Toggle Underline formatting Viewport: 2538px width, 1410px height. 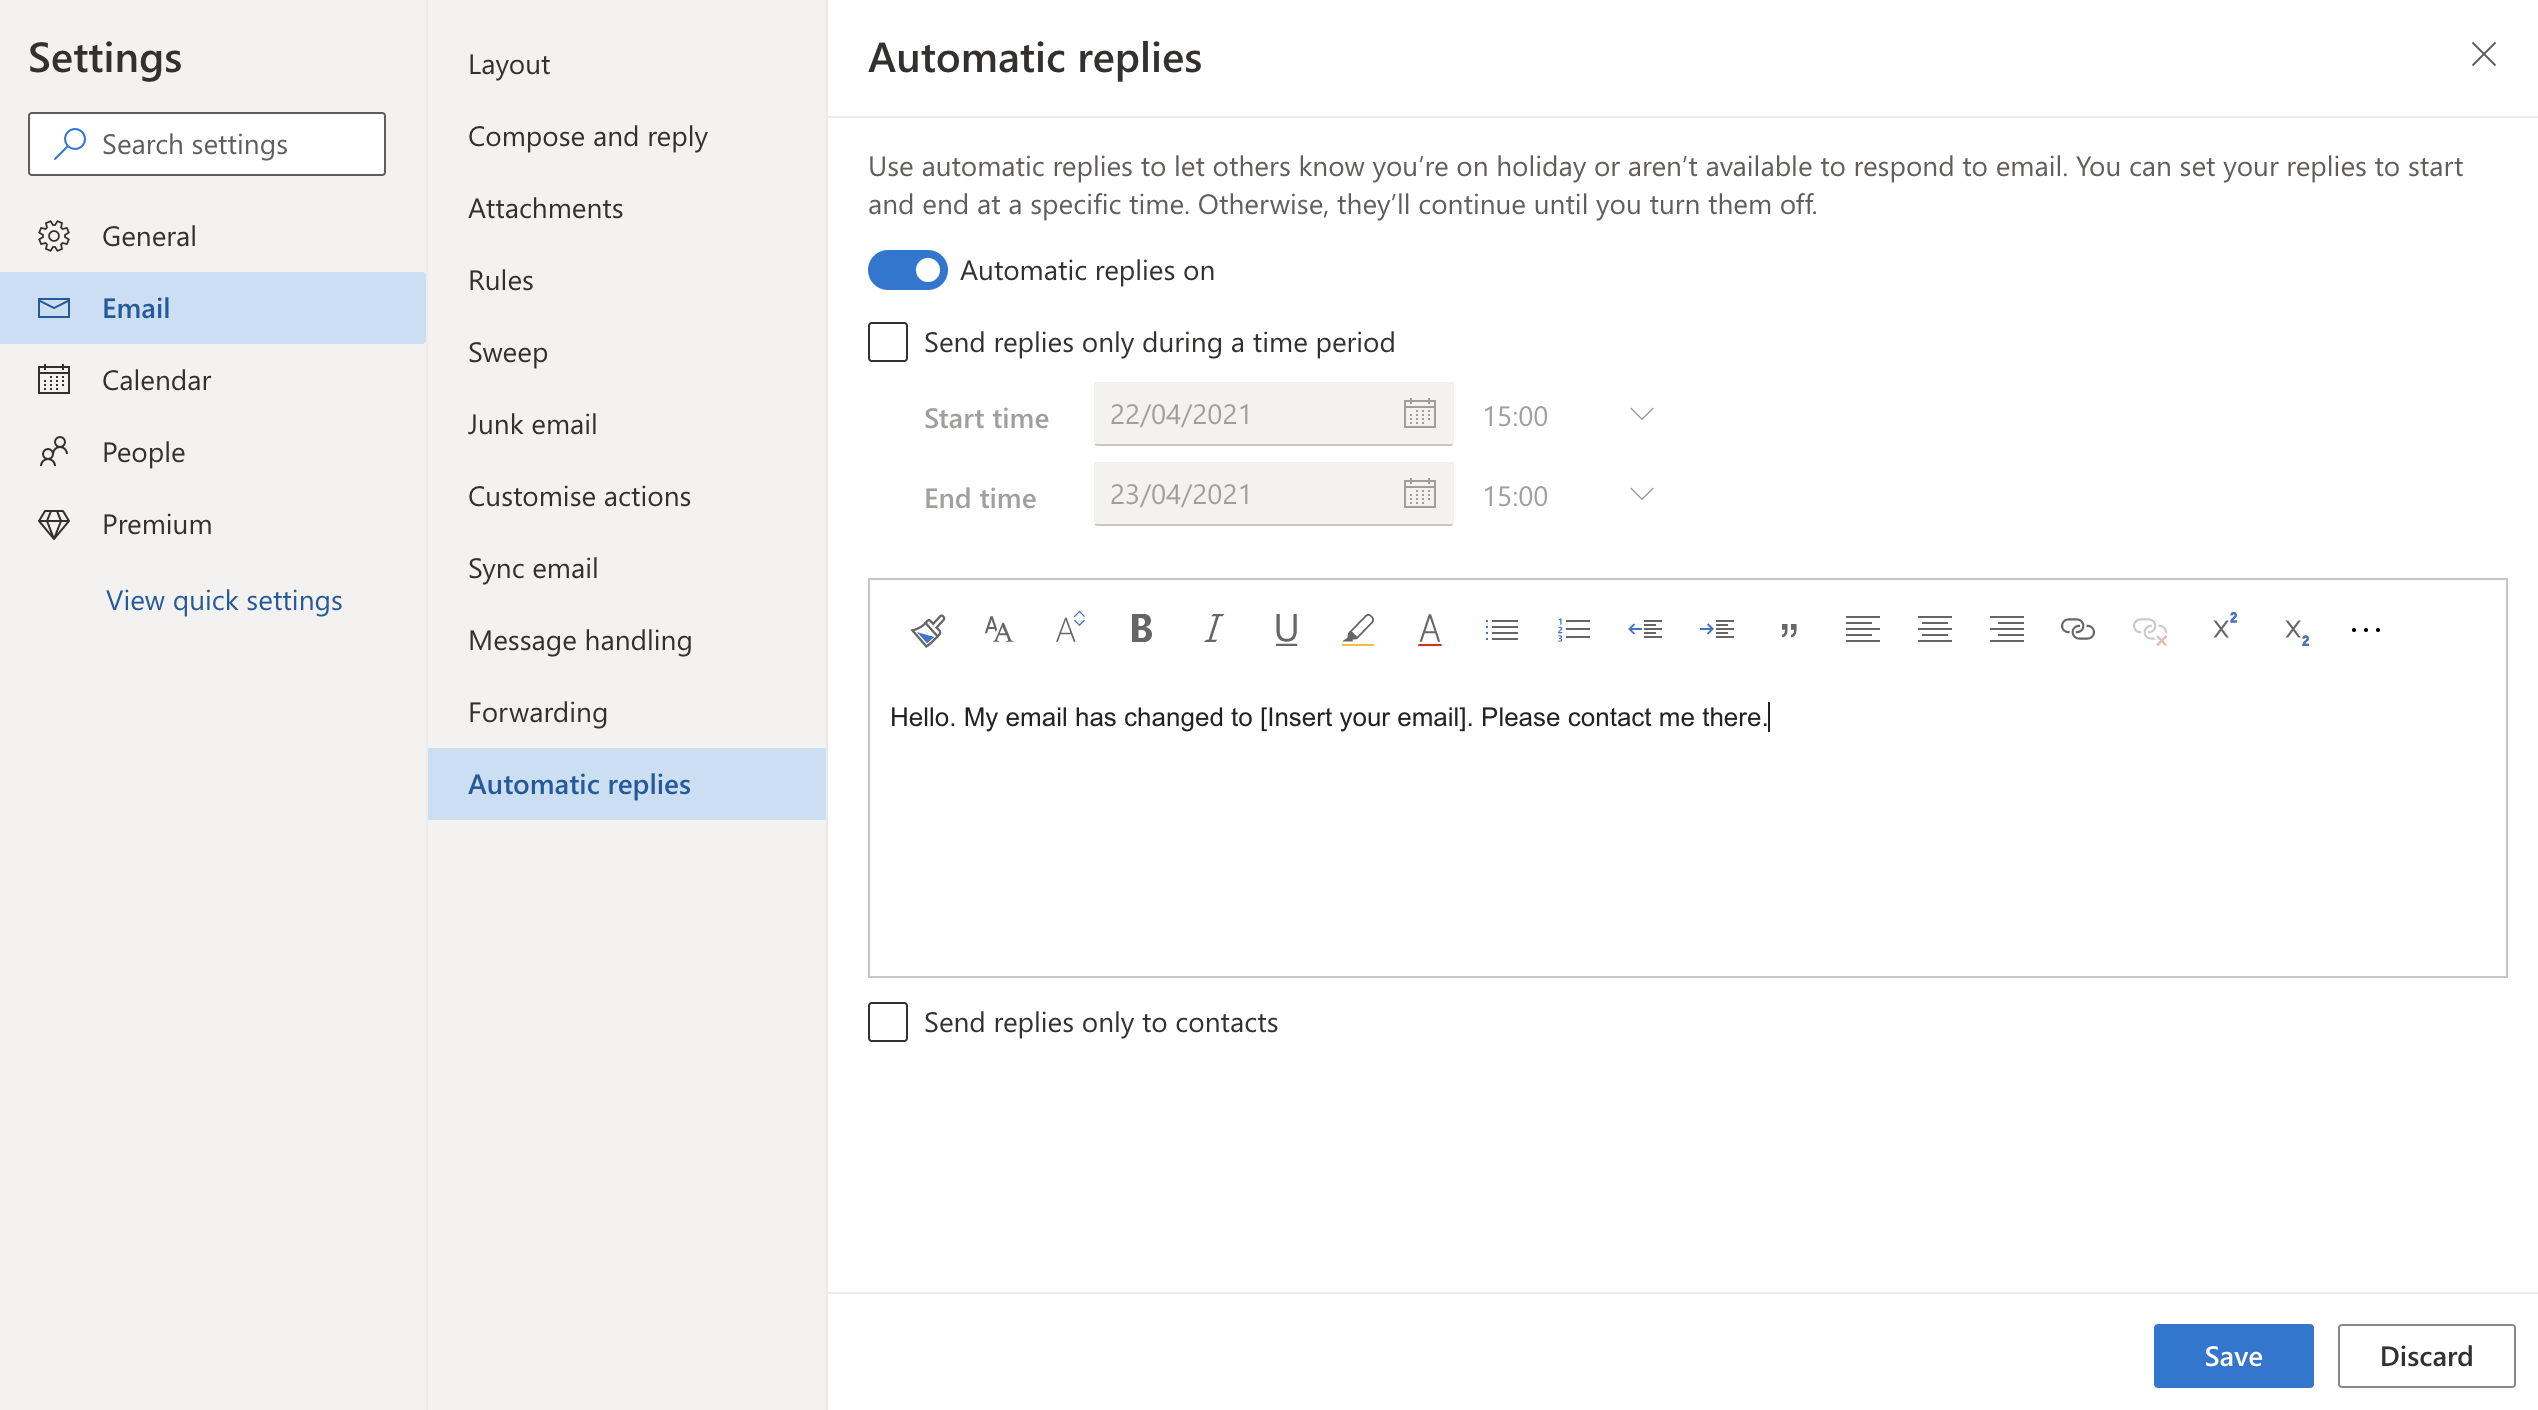pos(1286,630)
